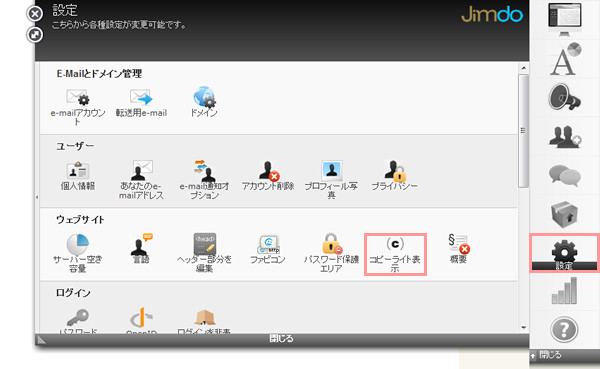Click the expand arrows icon below X
The height and width of the screenshot is (369, 600).
click(x=35, y=35)
